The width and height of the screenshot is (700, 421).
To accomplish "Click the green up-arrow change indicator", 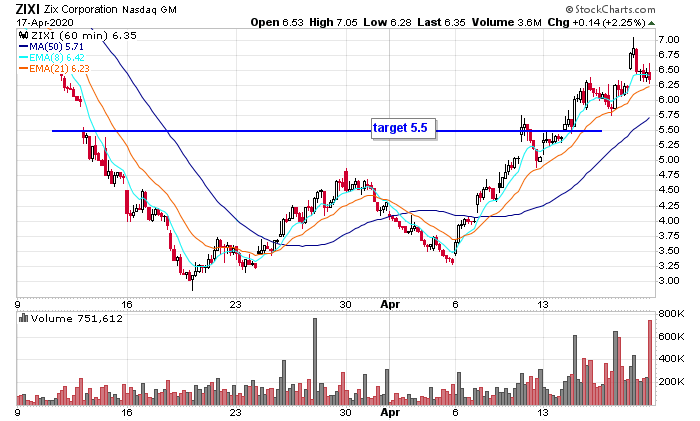I will coord(652,23).
